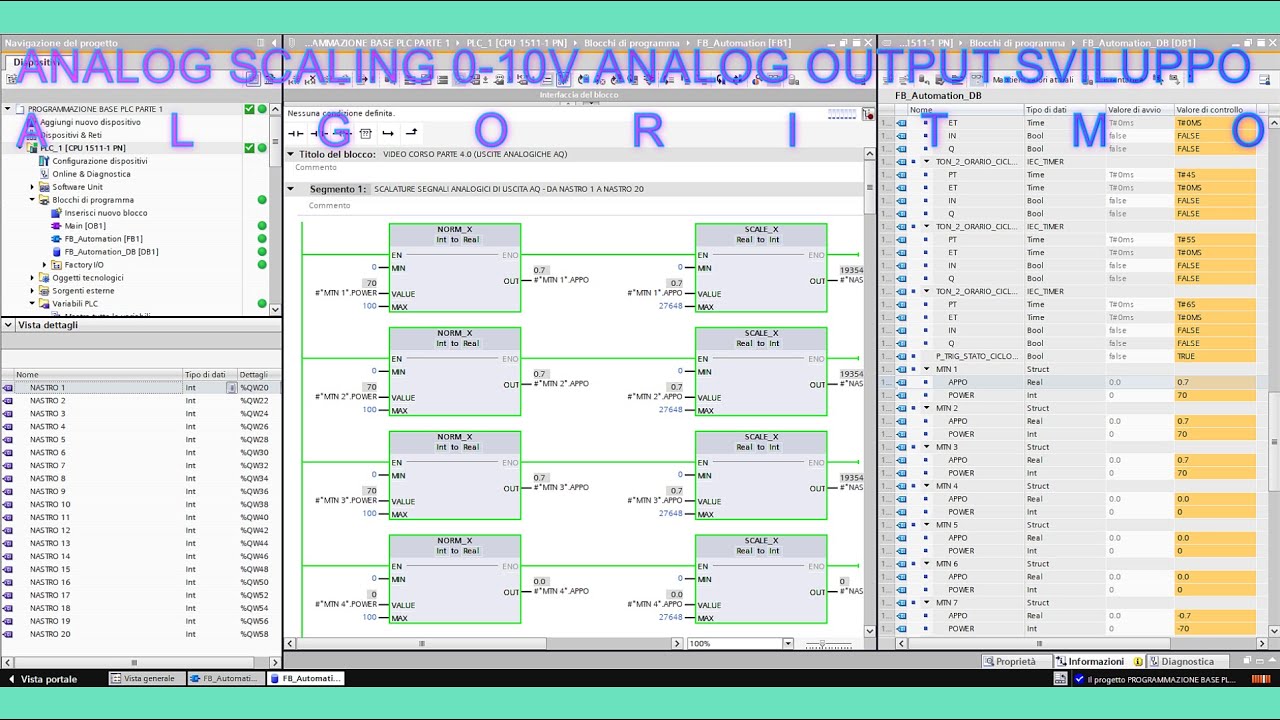The image size is (1280, 720).
Task: Collapse the Titolo del blocco section
Action: click(x=291, y=154)
